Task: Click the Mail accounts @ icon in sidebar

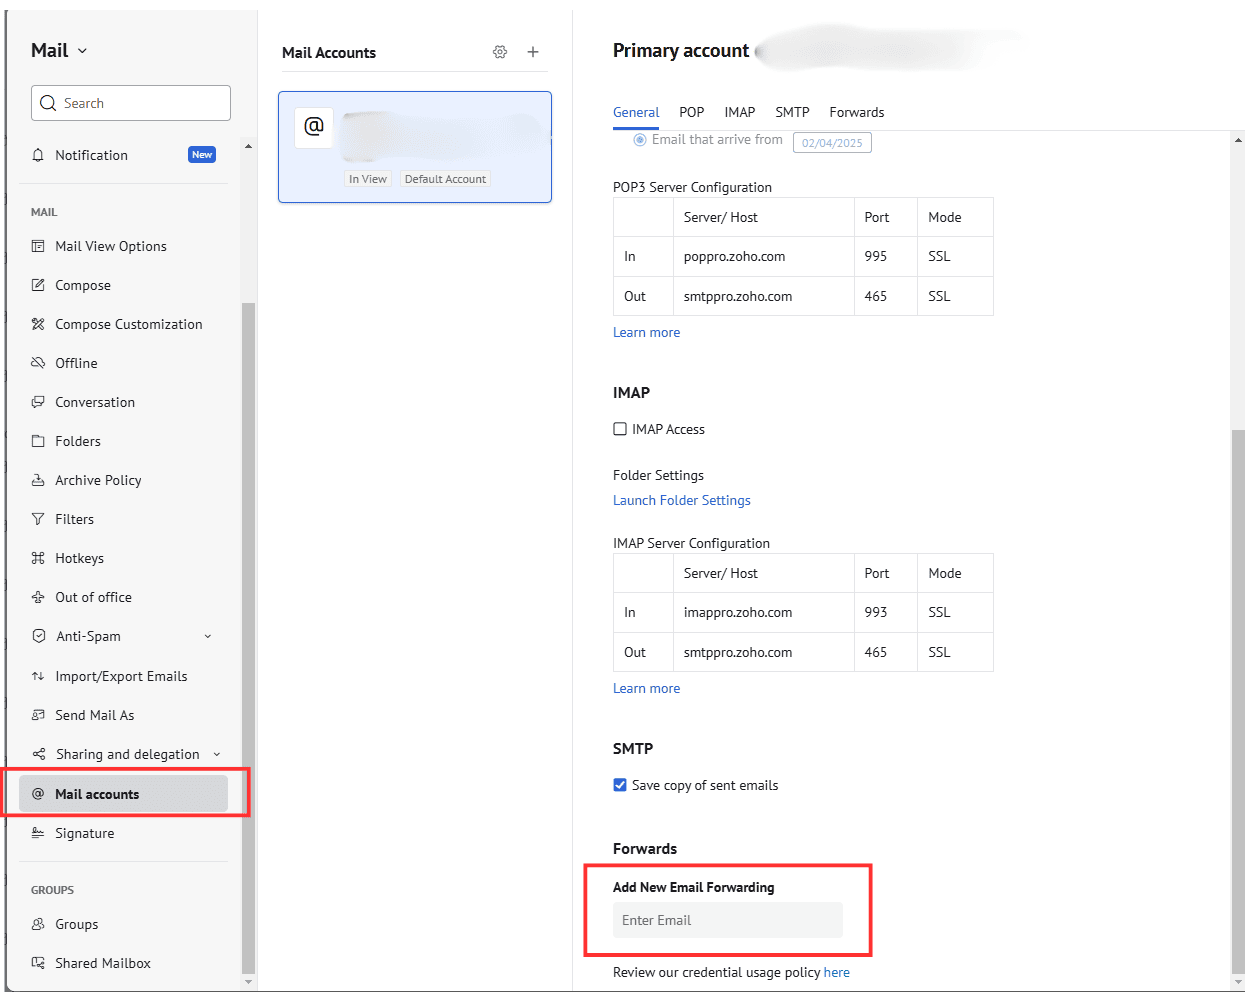Action: (x=38, y=794)
